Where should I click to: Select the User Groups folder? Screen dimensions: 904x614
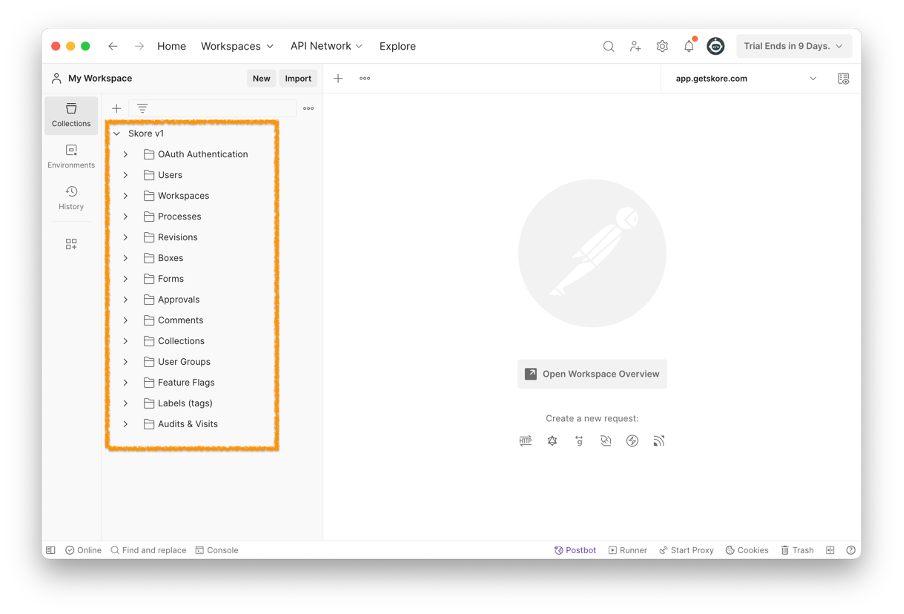(x=184, y=362)
